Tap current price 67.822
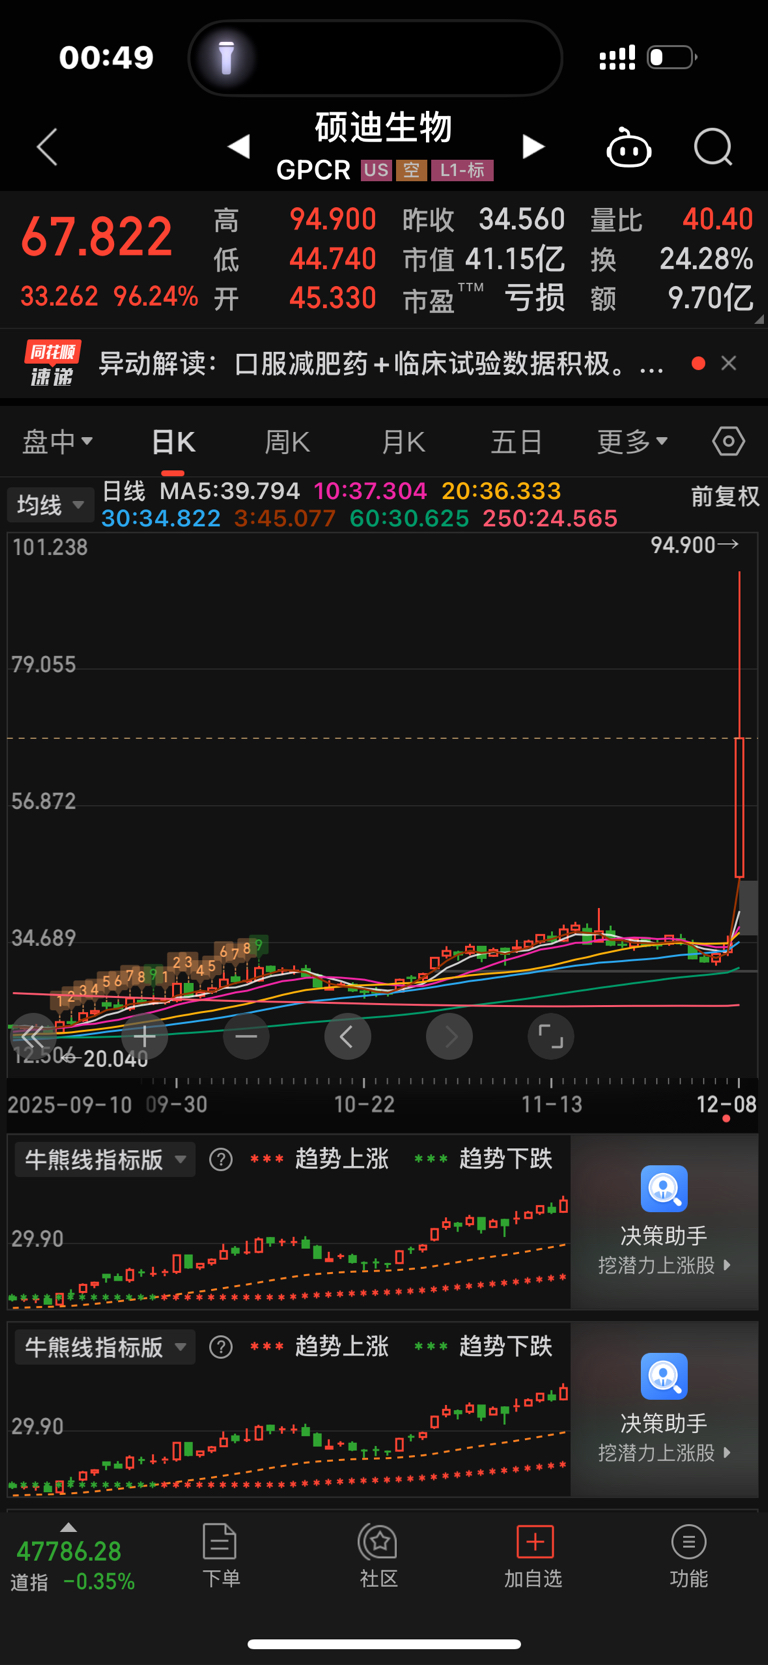This screenshot has width=769, height=1665. [97, 237]
